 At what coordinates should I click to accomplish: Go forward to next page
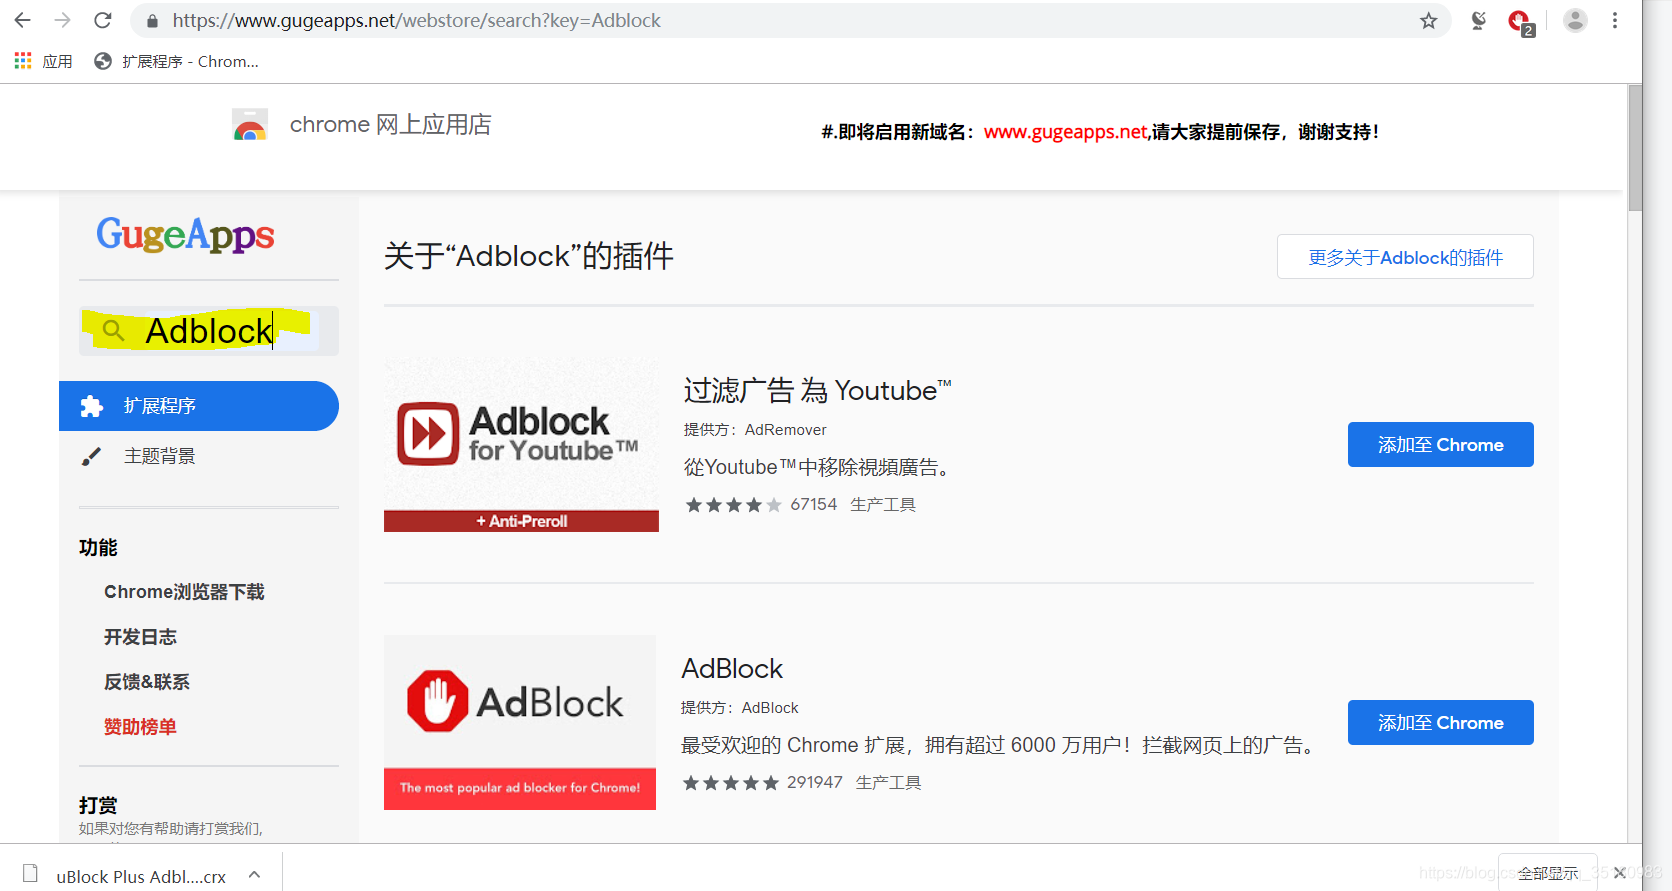pyautogui.click(x=62, y=20)
